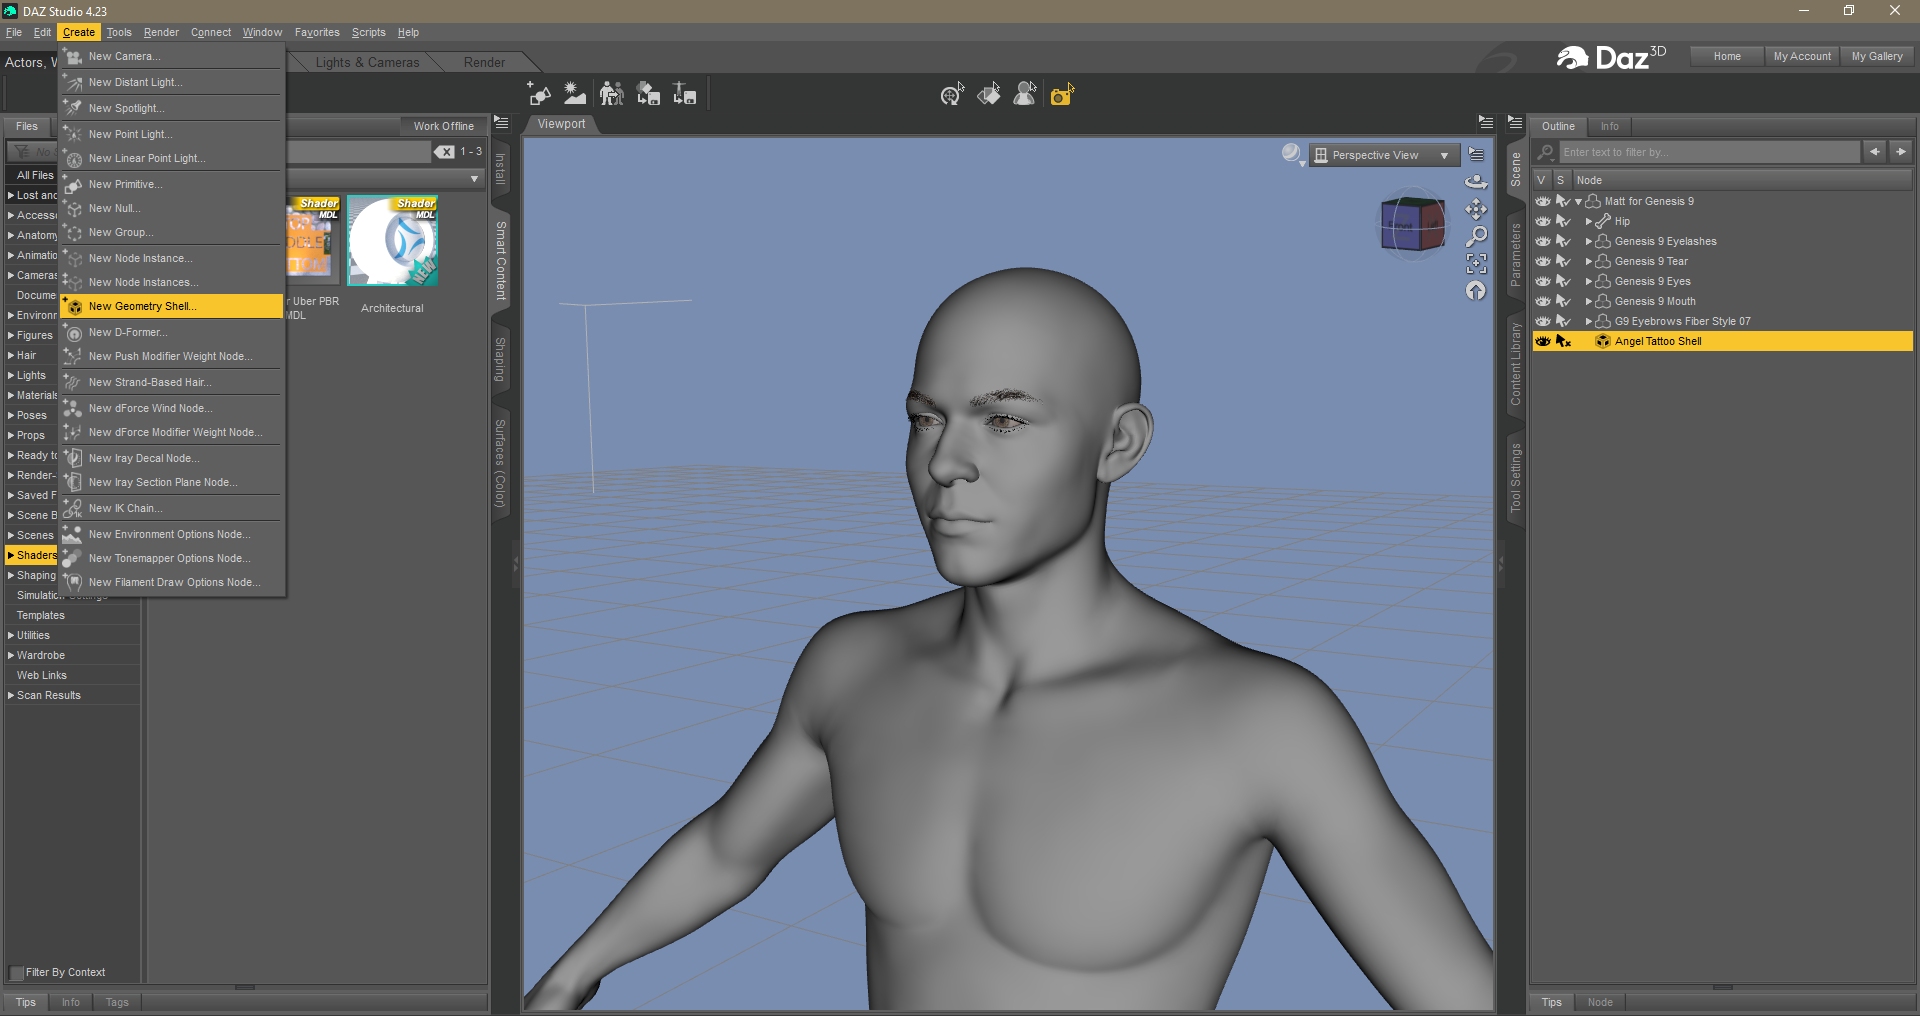Switch to the Lights & Cameras tab

pos(367,62)
